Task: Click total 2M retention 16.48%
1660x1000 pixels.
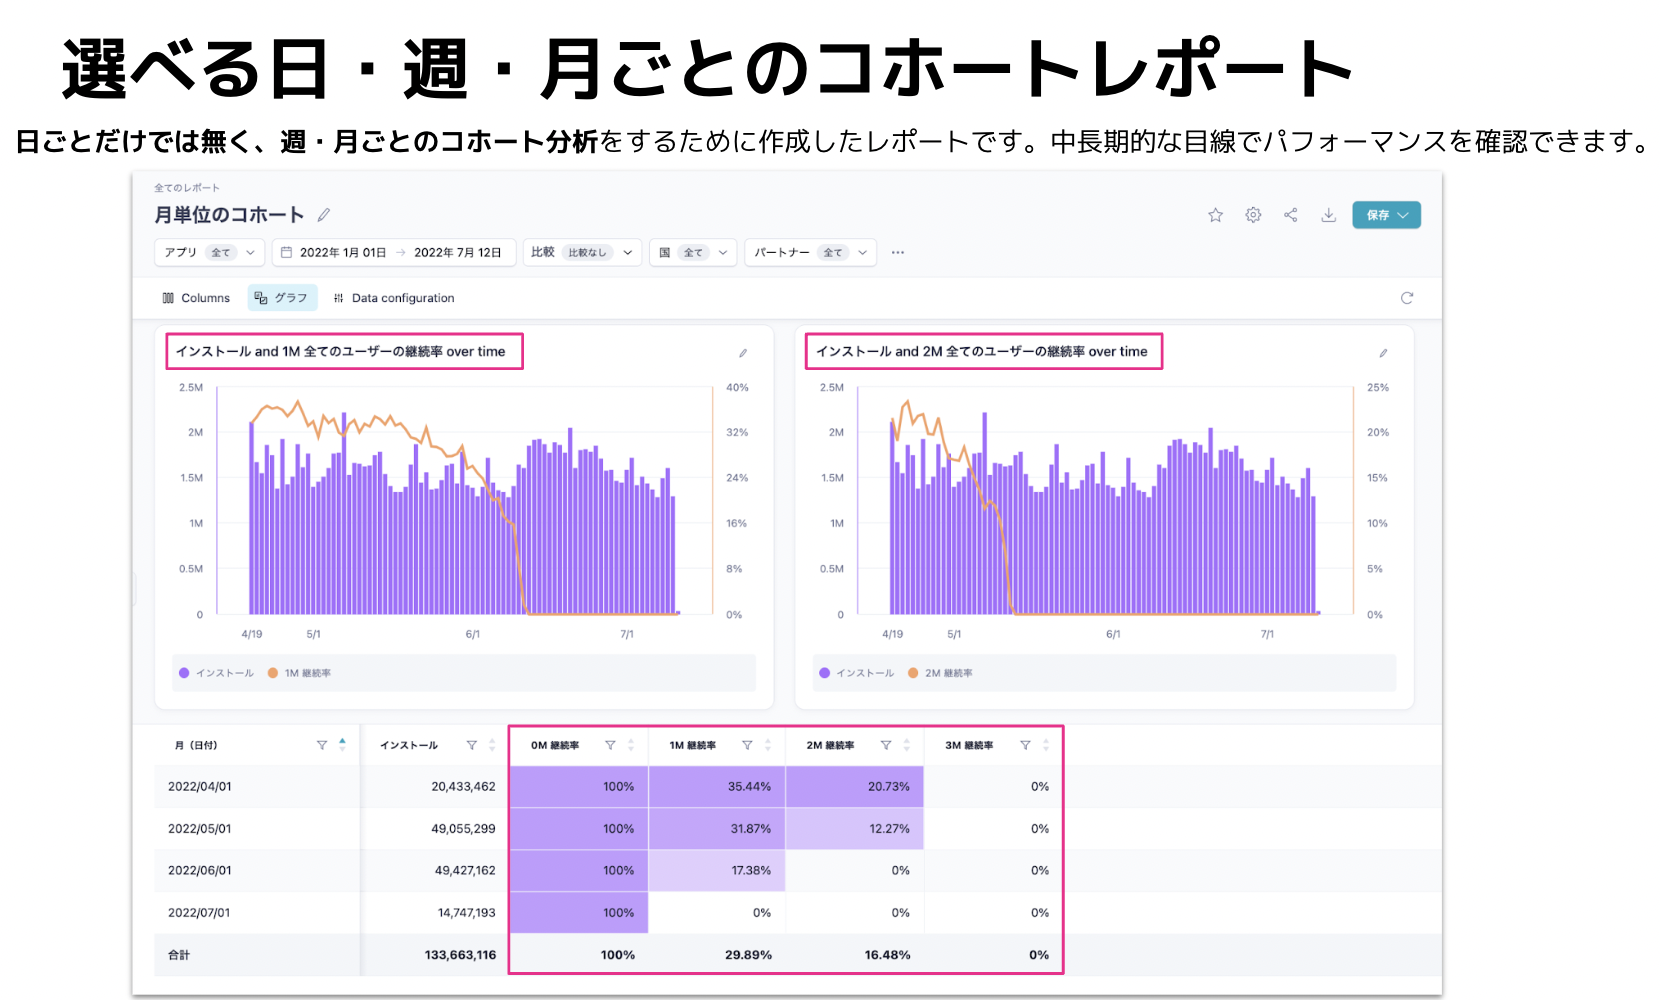Action: tap(887, 955)
